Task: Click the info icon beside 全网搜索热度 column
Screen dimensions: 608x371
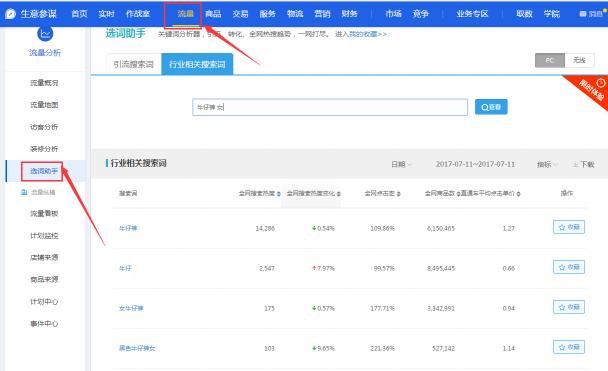Action: 279,193
